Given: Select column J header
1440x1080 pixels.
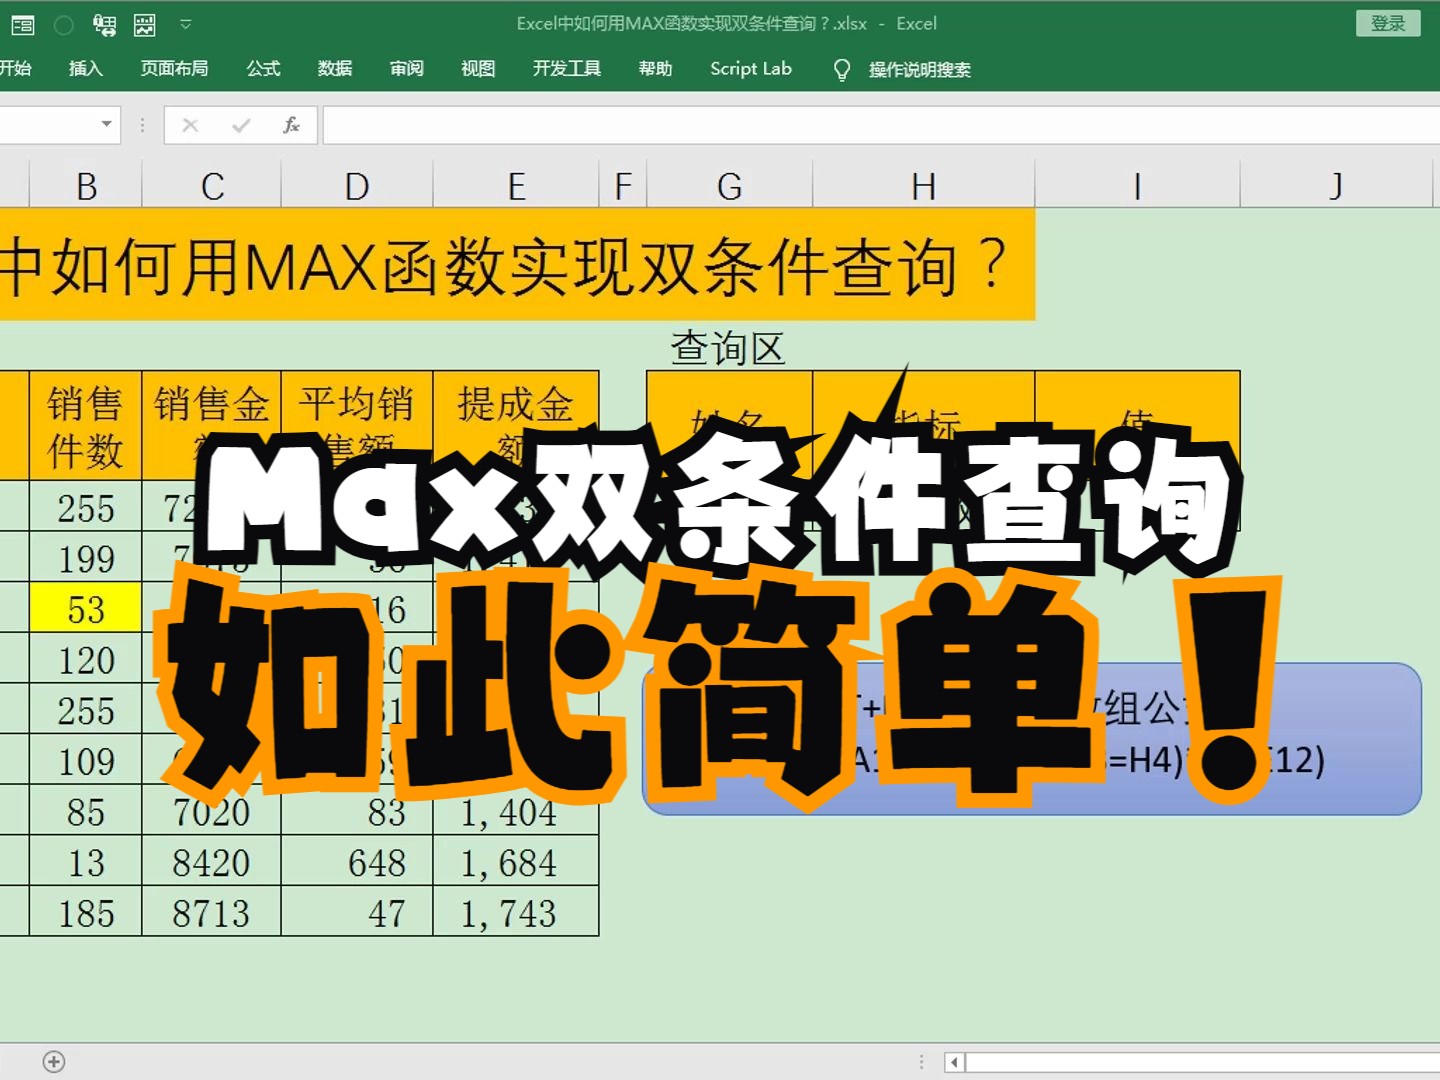Looking at the screenshot, I should tap(1337, 186).
